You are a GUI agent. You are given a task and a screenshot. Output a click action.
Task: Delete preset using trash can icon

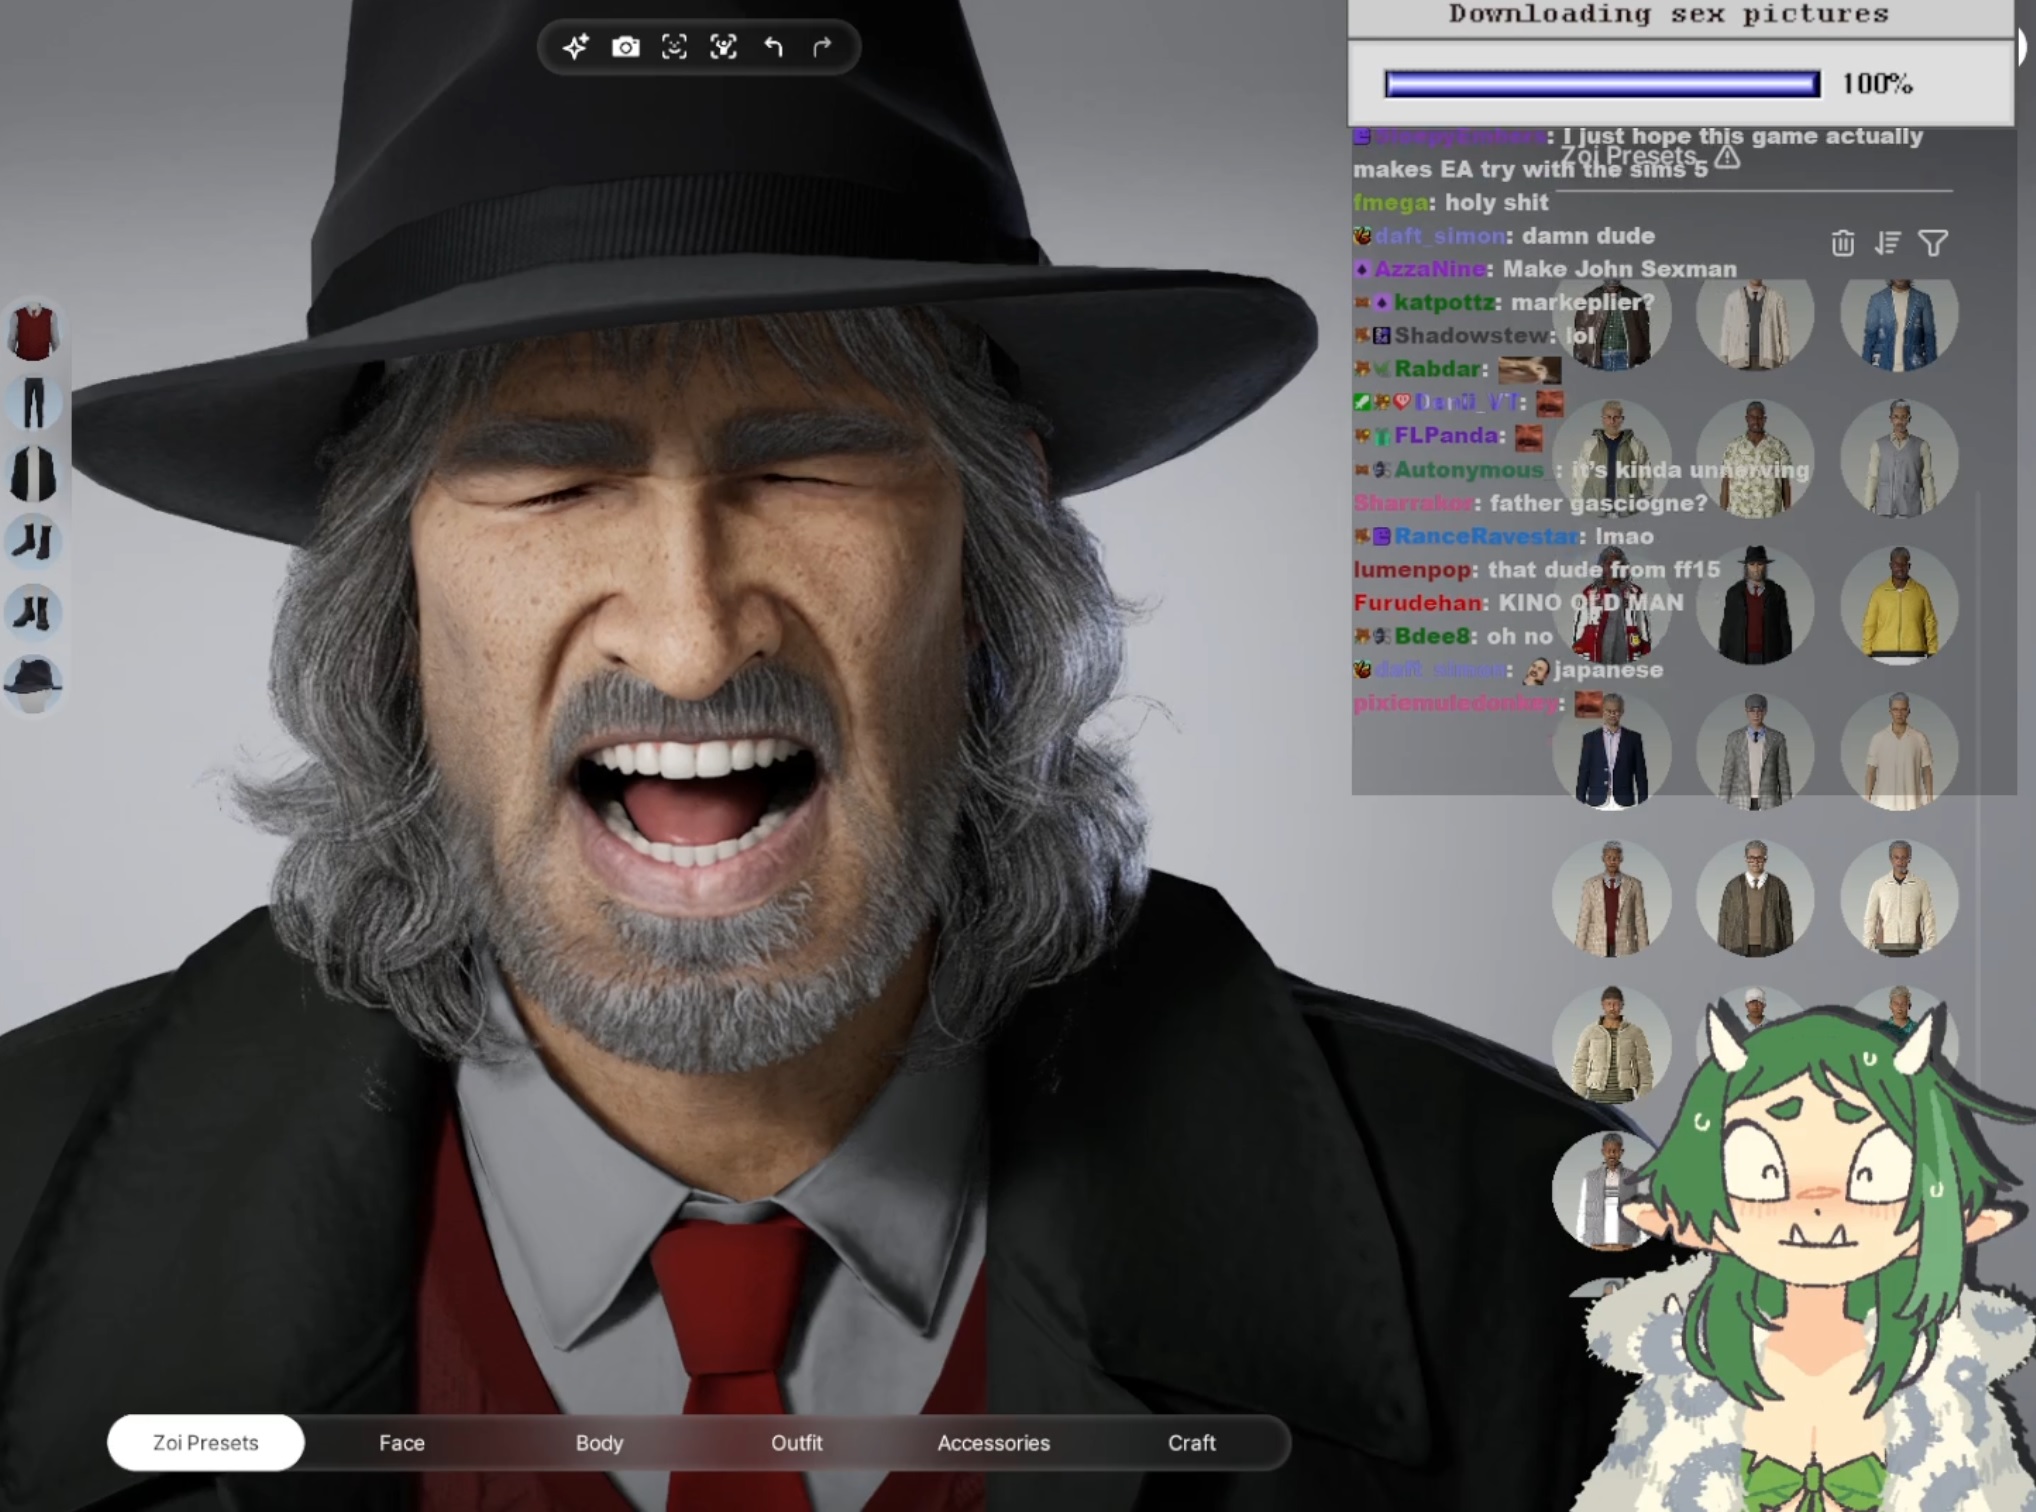[1842, 243]
